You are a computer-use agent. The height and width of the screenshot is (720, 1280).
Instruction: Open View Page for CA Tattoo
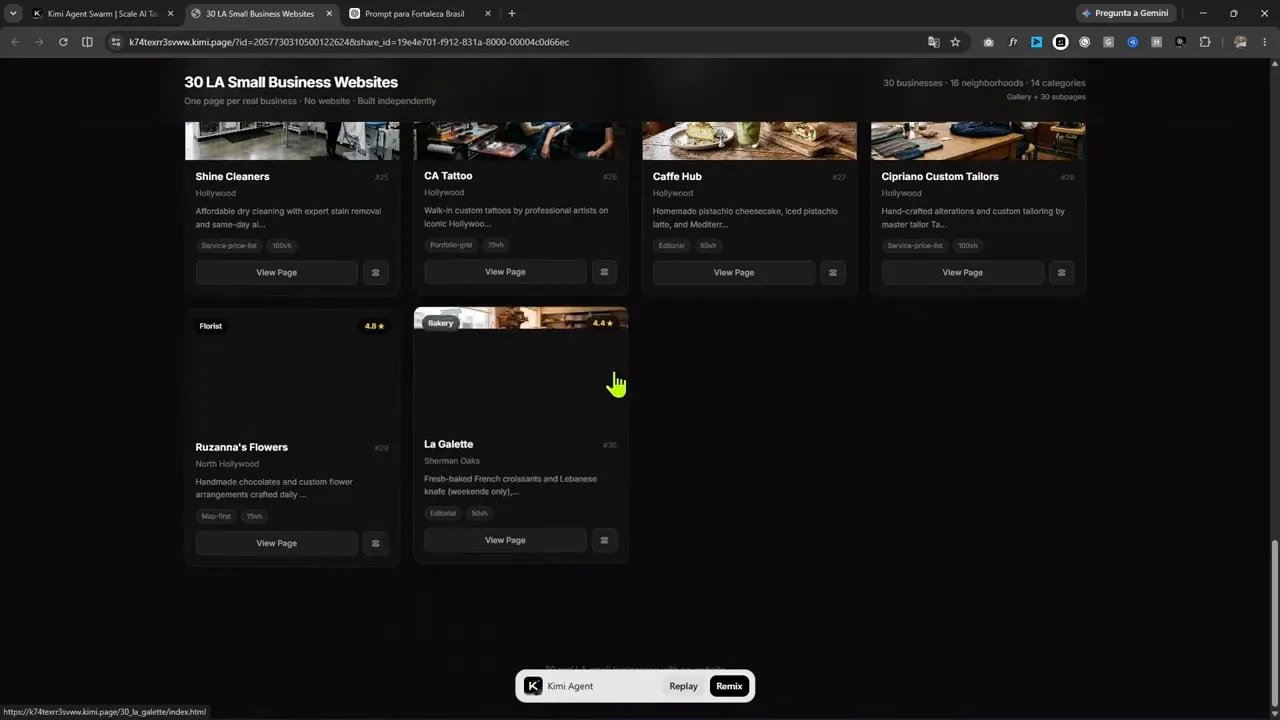pyautogui.click(x=505, y=272)
